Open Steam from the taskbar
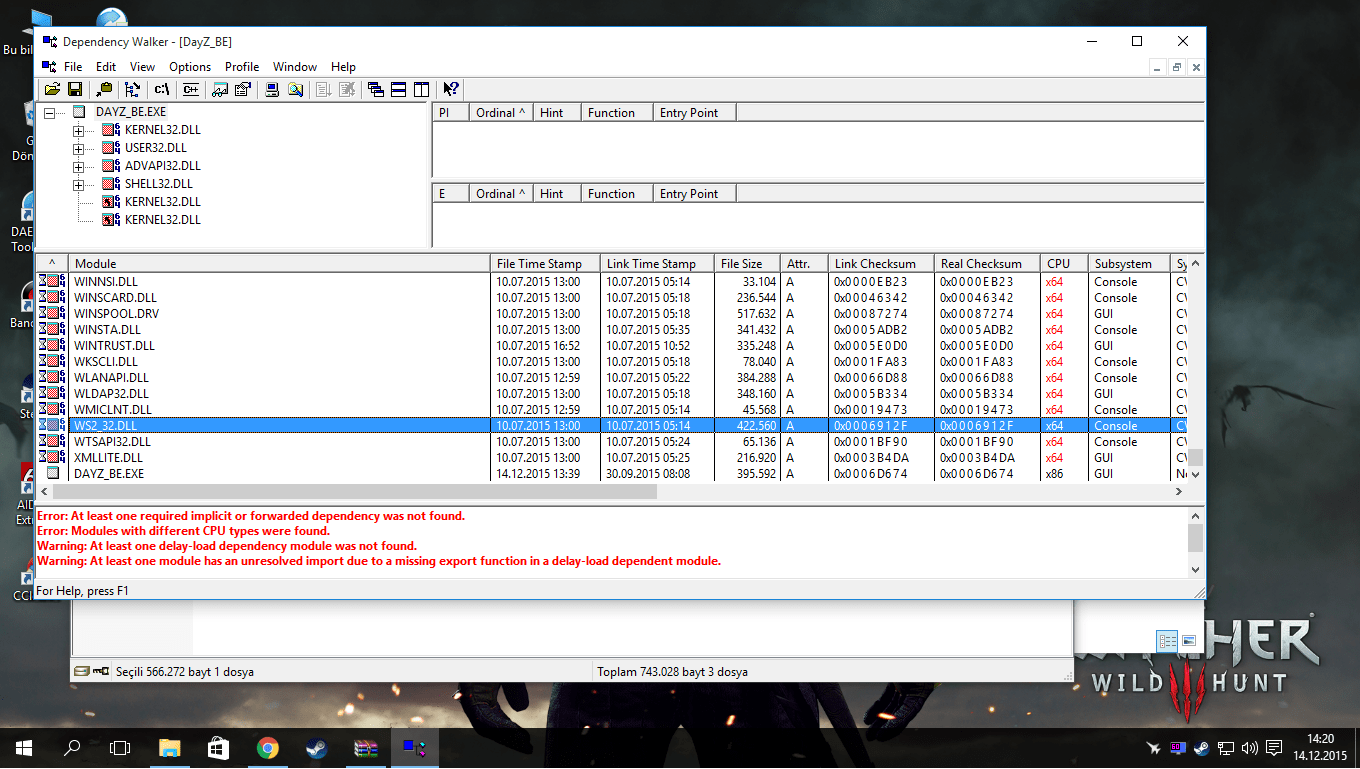This screenshot has width=1360, height=769. 316,748
